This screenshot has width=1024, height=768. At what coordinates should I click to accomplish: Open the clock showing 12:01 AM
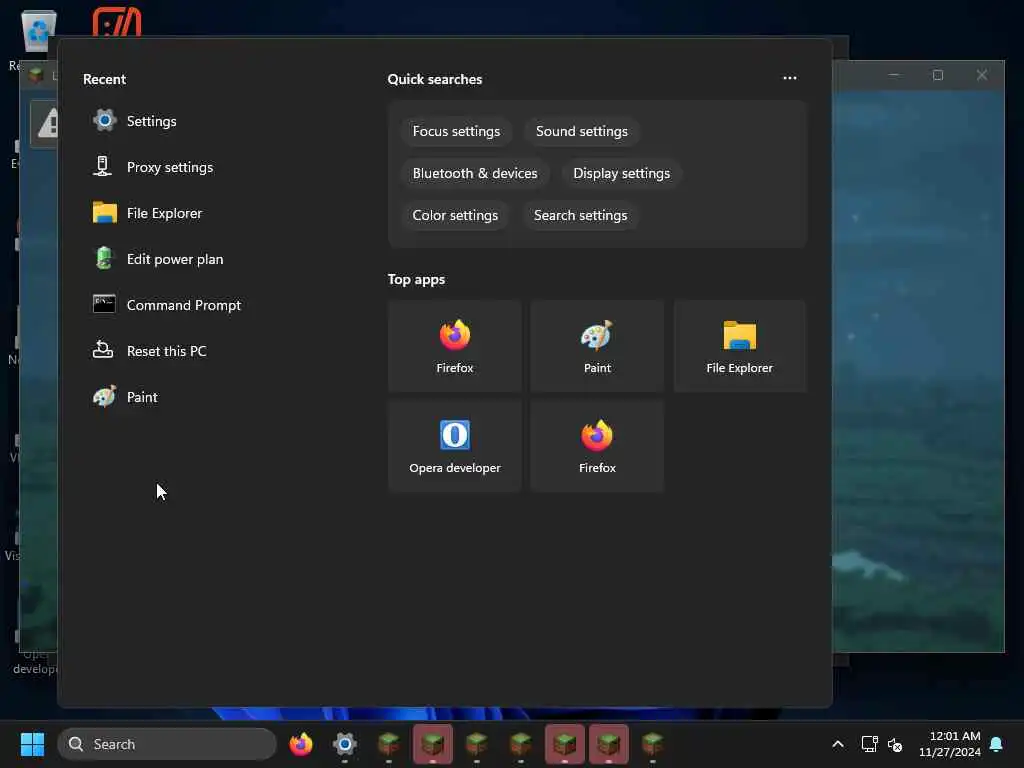[950, 744]
